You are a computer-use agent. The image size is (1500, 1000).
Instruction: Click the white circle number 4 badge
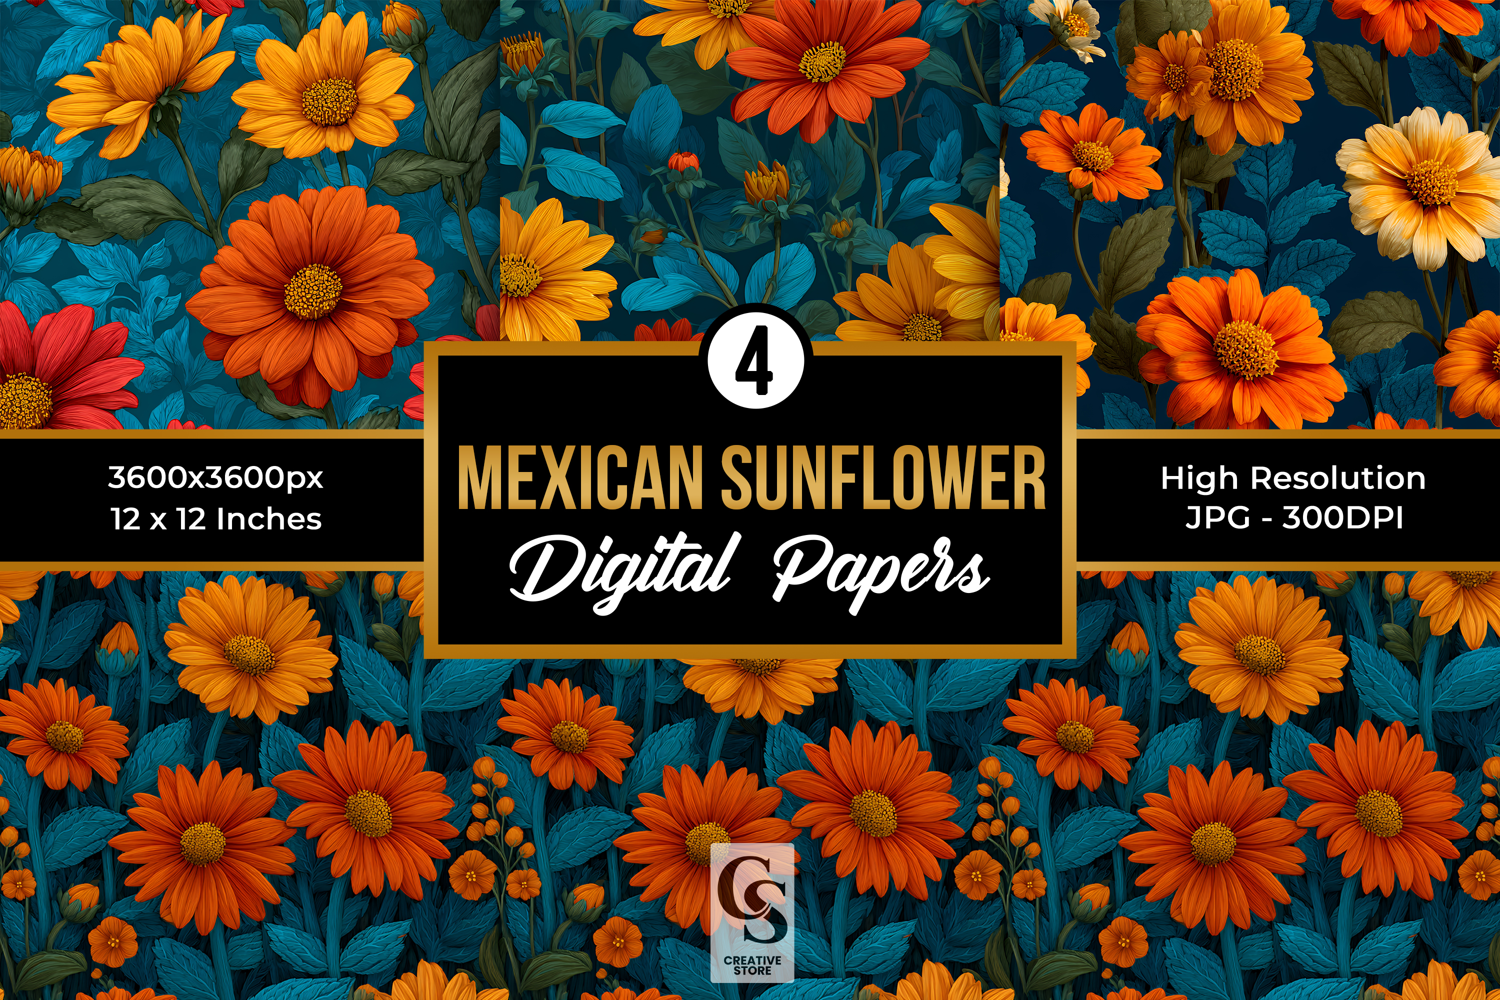(755, 362)
